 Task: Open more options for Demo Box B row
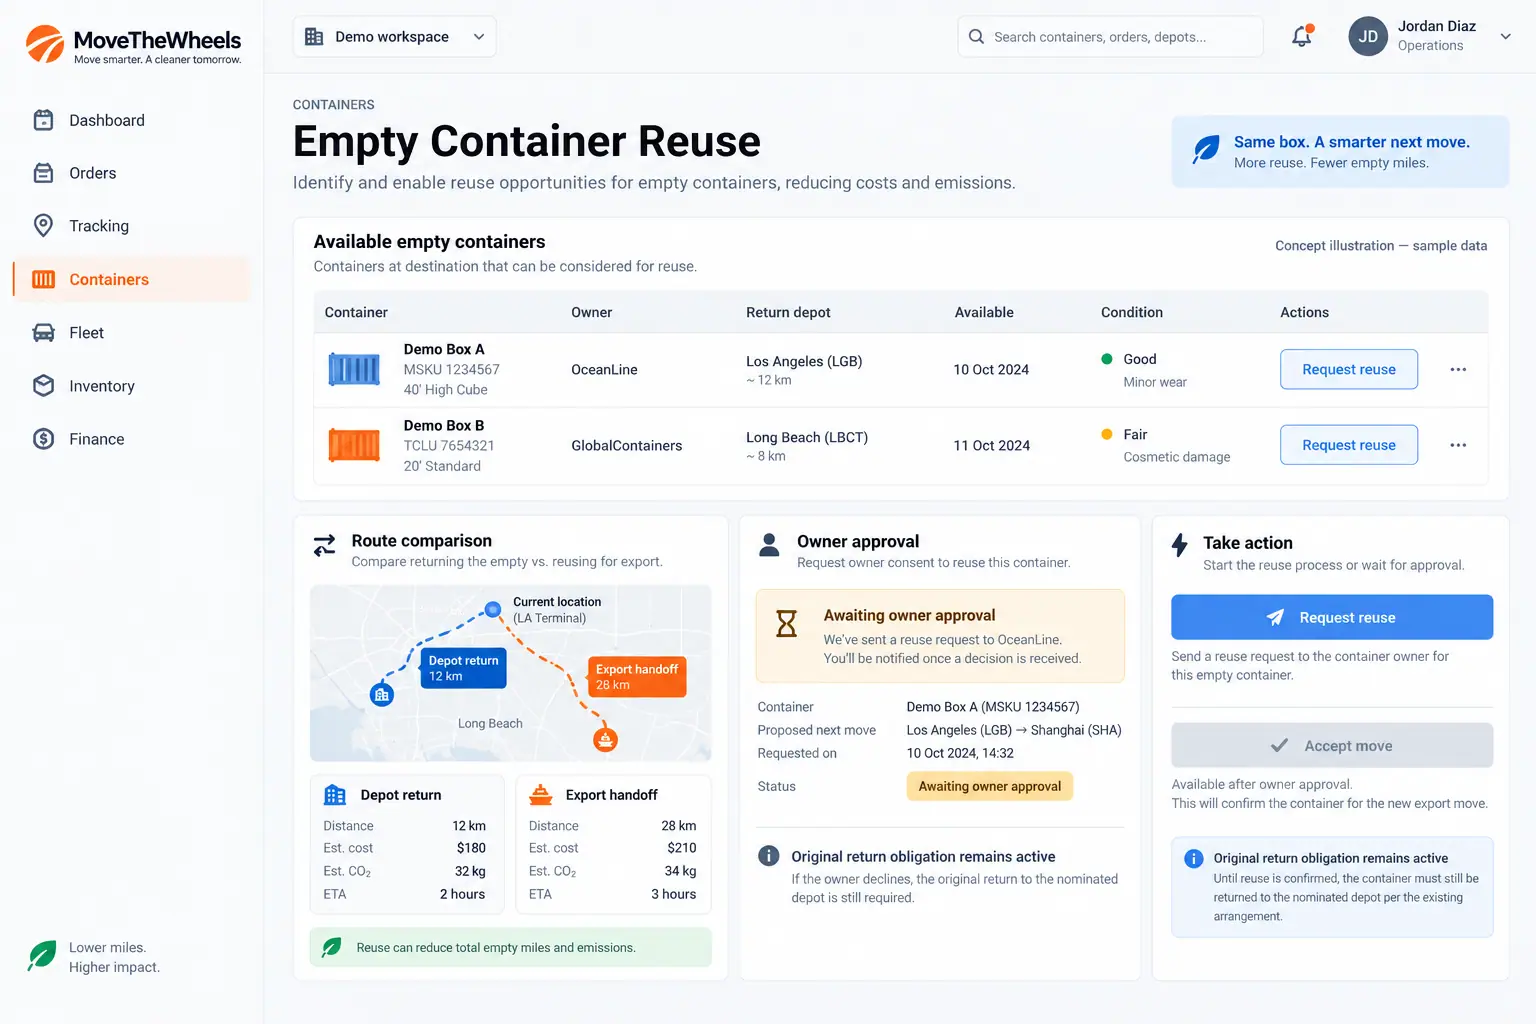[x=1458, y=445]
